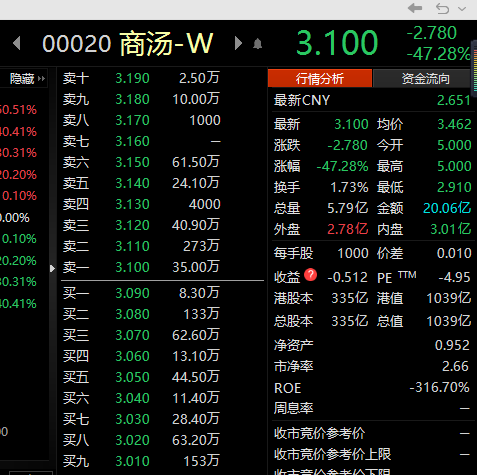
Task: Select the 买九 3.010 bid row
Action: click(x=162, y=461)
